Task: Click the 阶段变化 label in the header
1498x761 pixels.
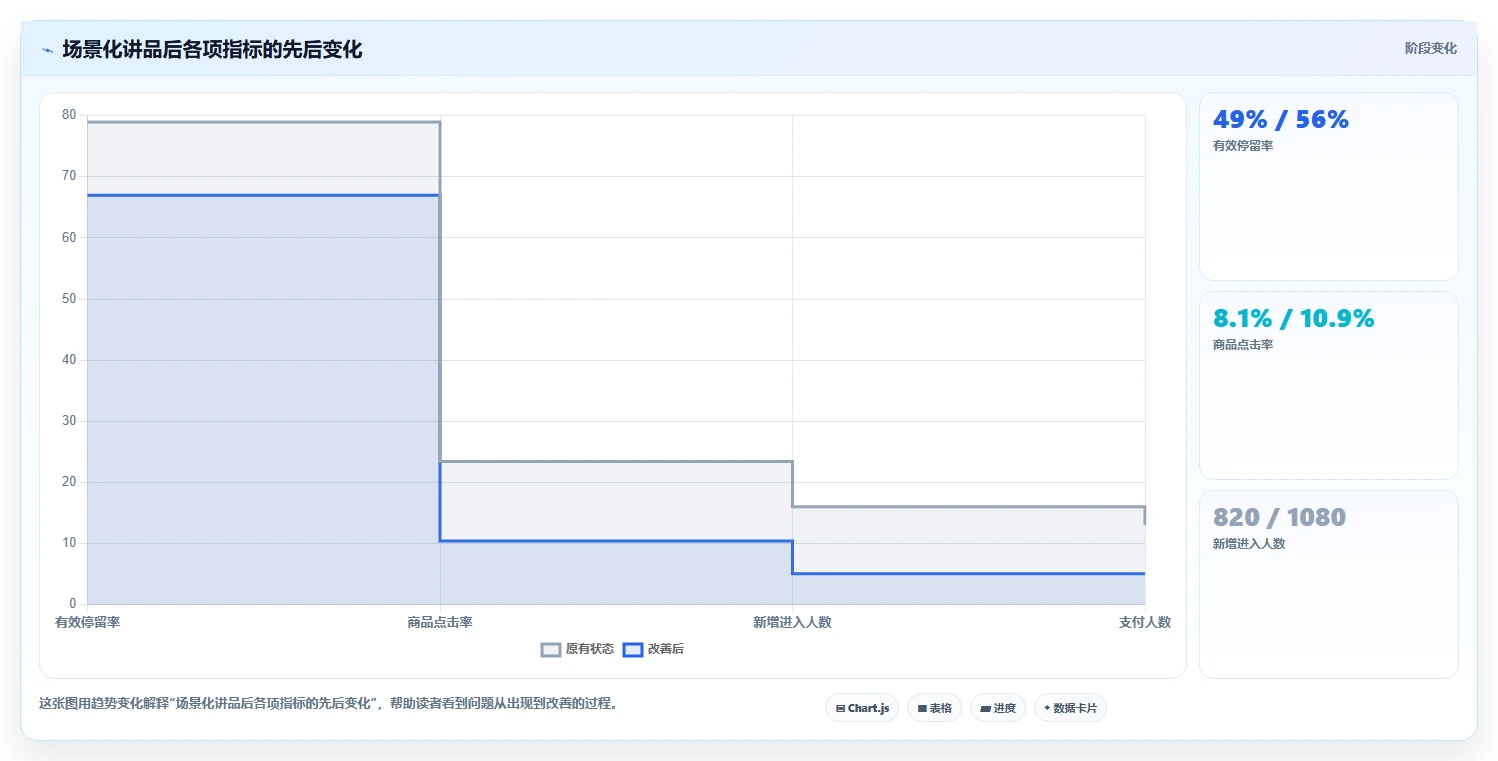Action: point(1430,48)
